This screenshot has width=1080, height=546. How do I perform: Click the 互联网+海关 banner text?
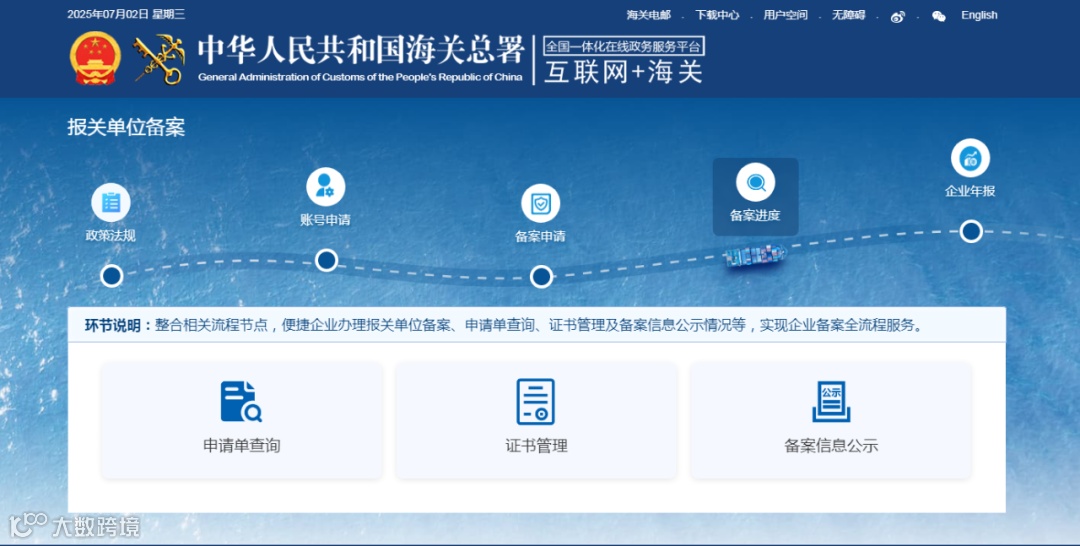click(x=624, y=72)
